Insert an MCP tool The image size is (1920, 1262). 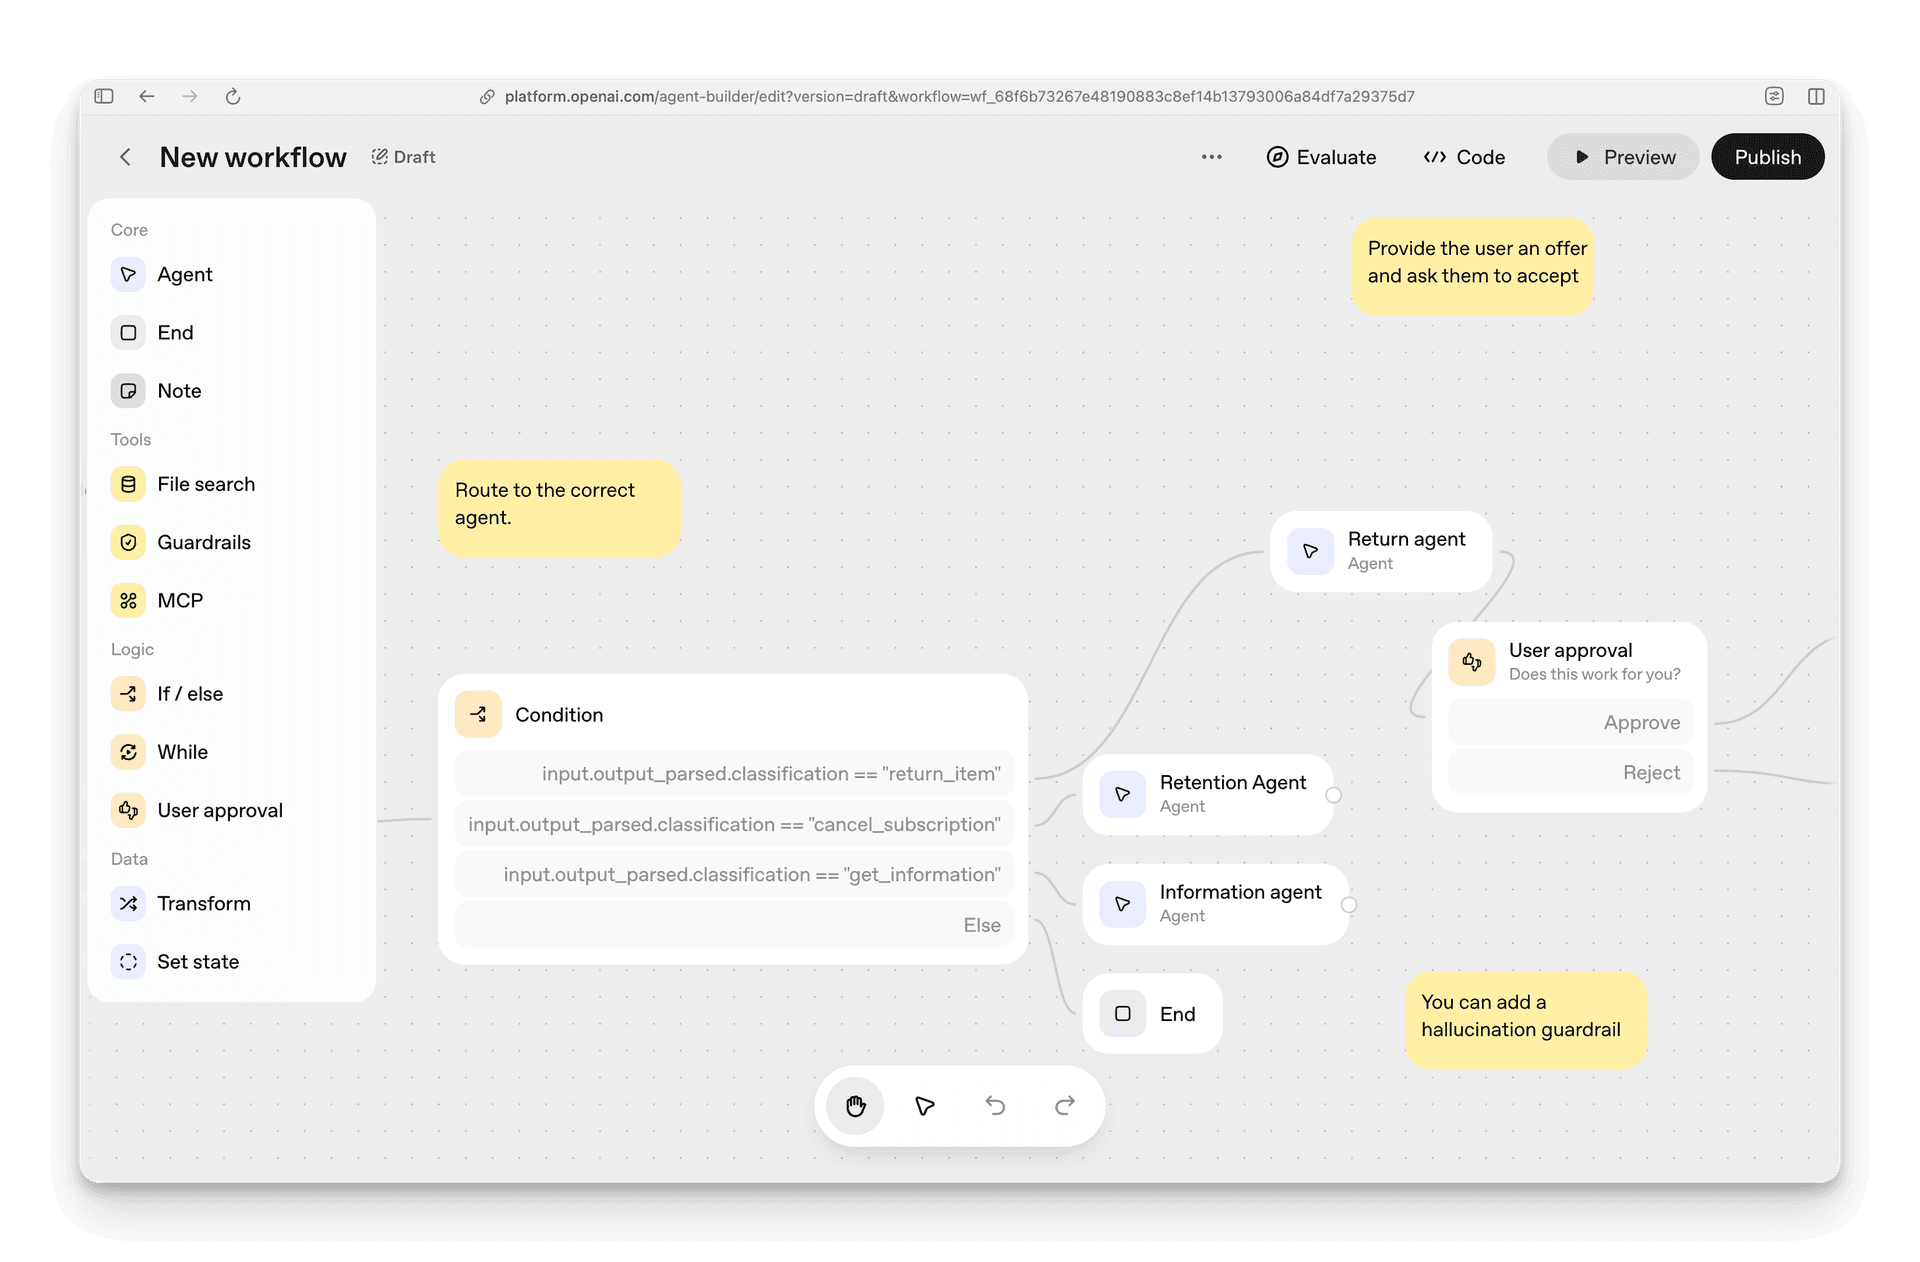point(179,600)
